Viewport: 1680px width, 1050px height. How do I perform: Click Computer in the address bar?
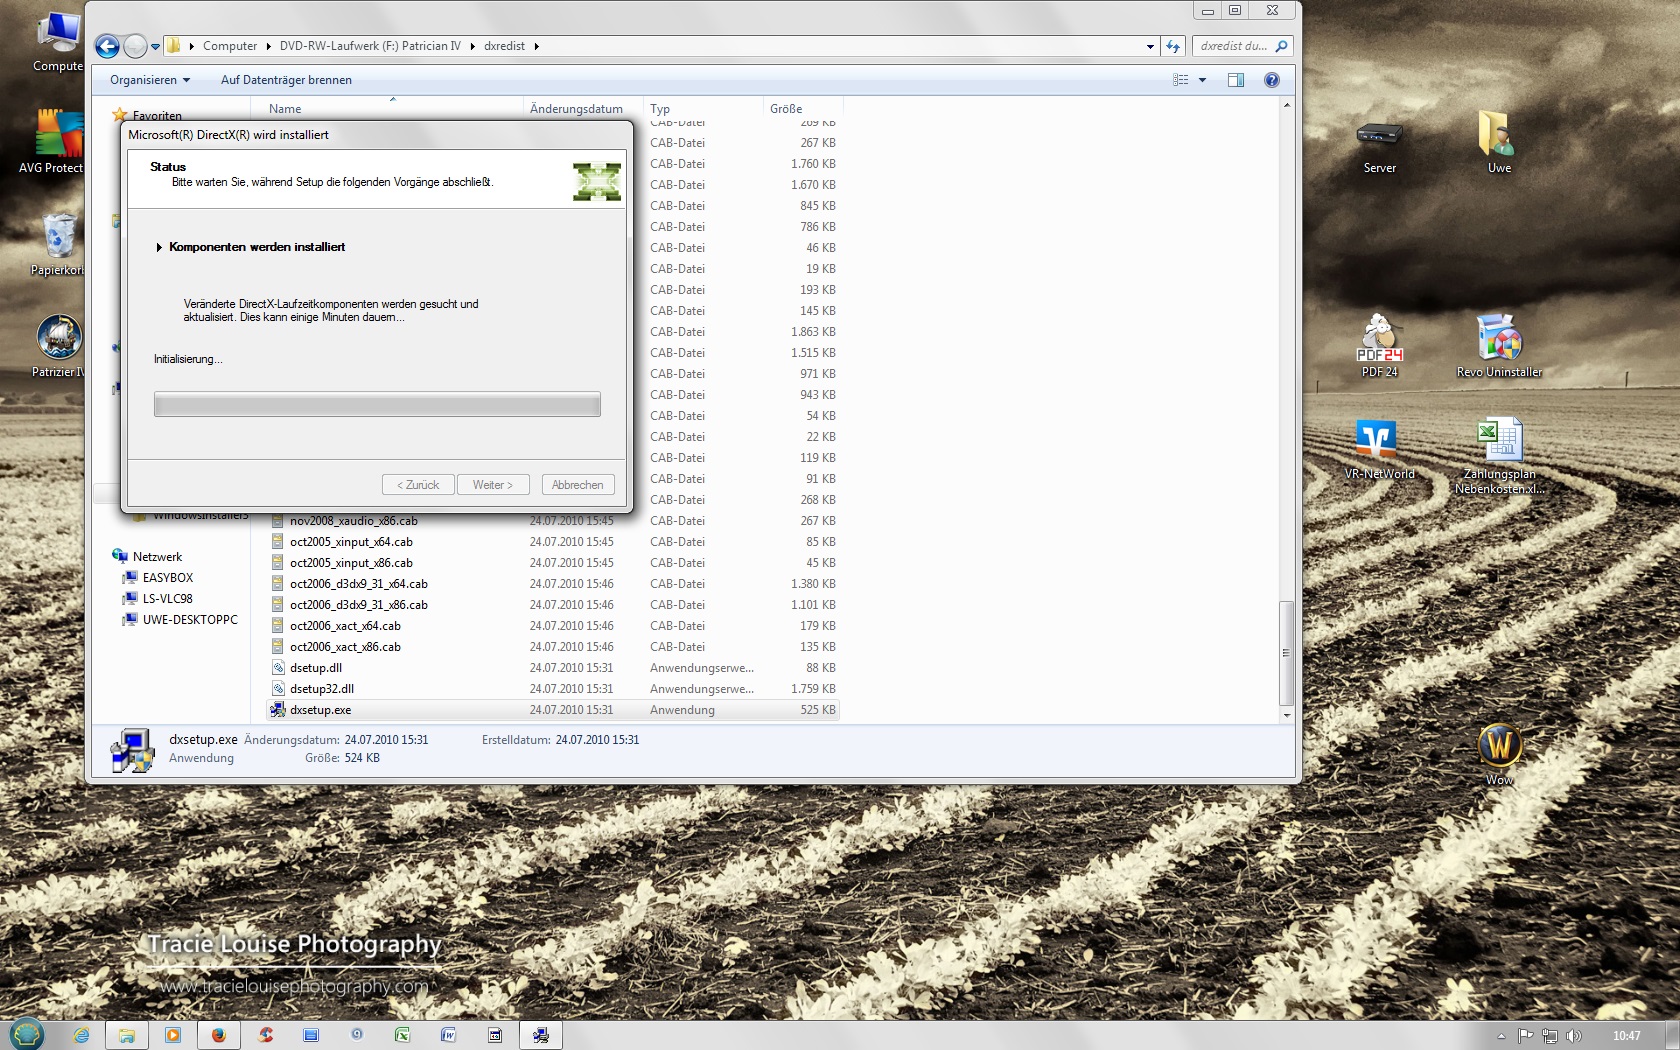pyautogui.click(x=230, y=46)
